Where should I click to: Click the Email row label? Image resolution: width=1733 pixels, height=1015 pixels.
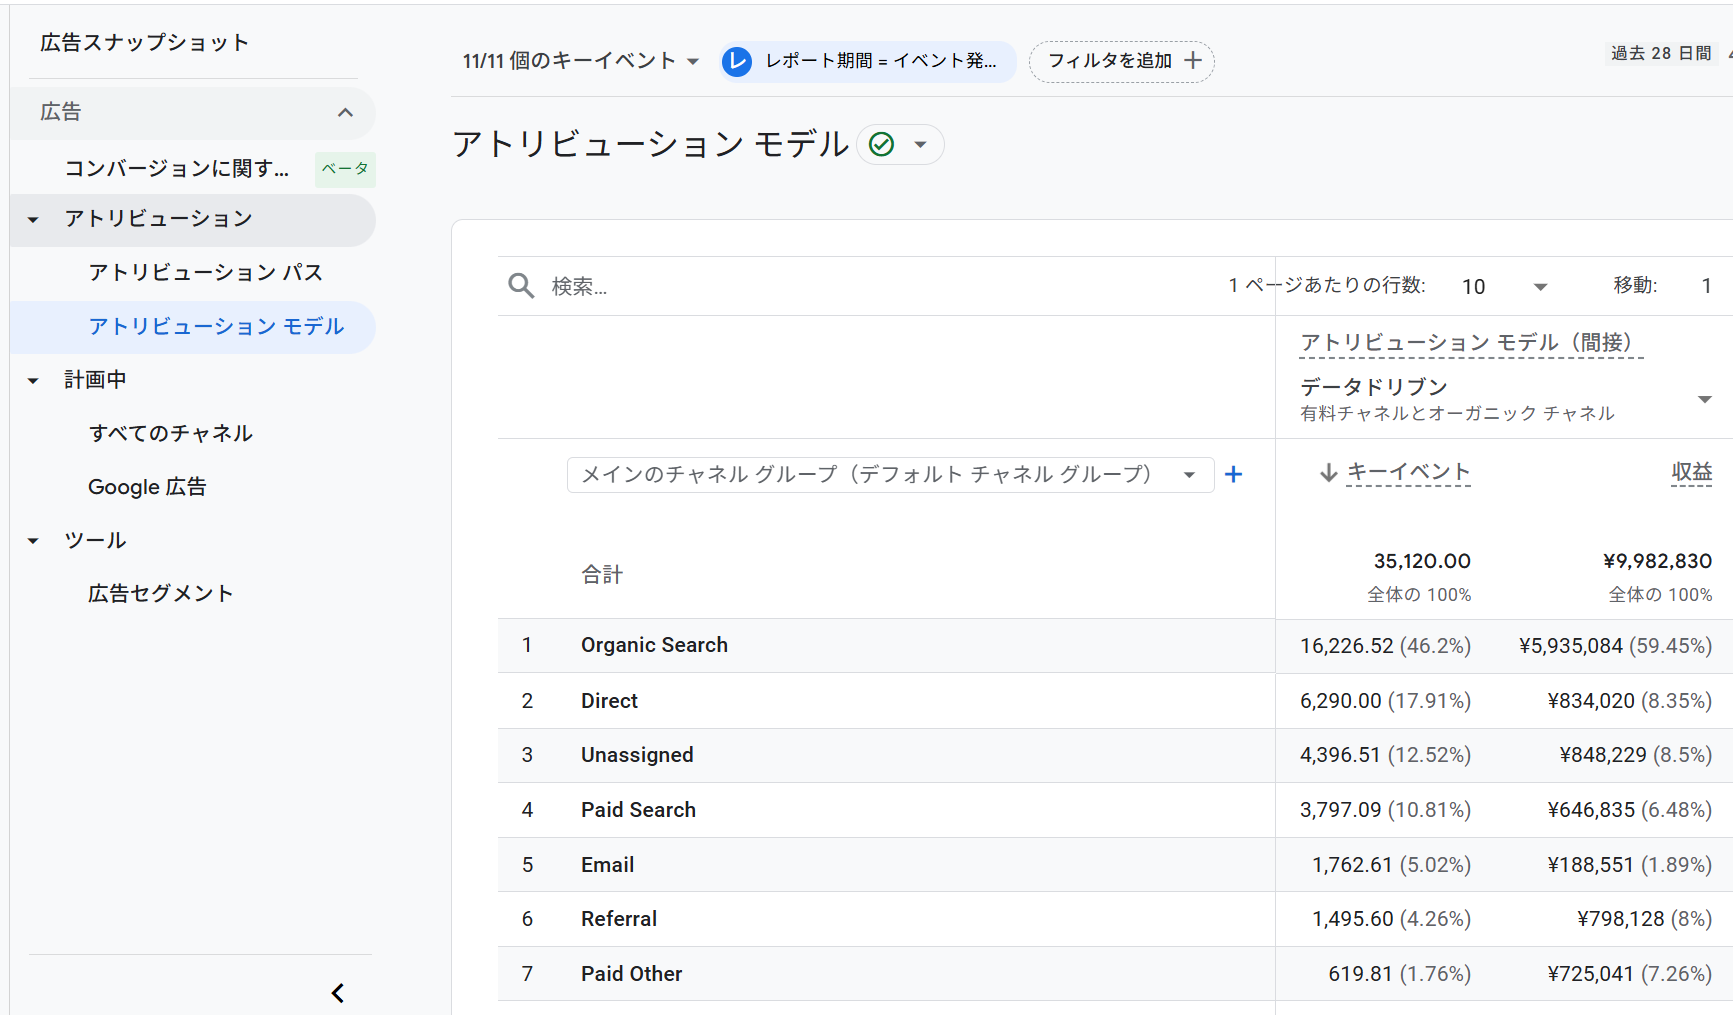[607, 865]
